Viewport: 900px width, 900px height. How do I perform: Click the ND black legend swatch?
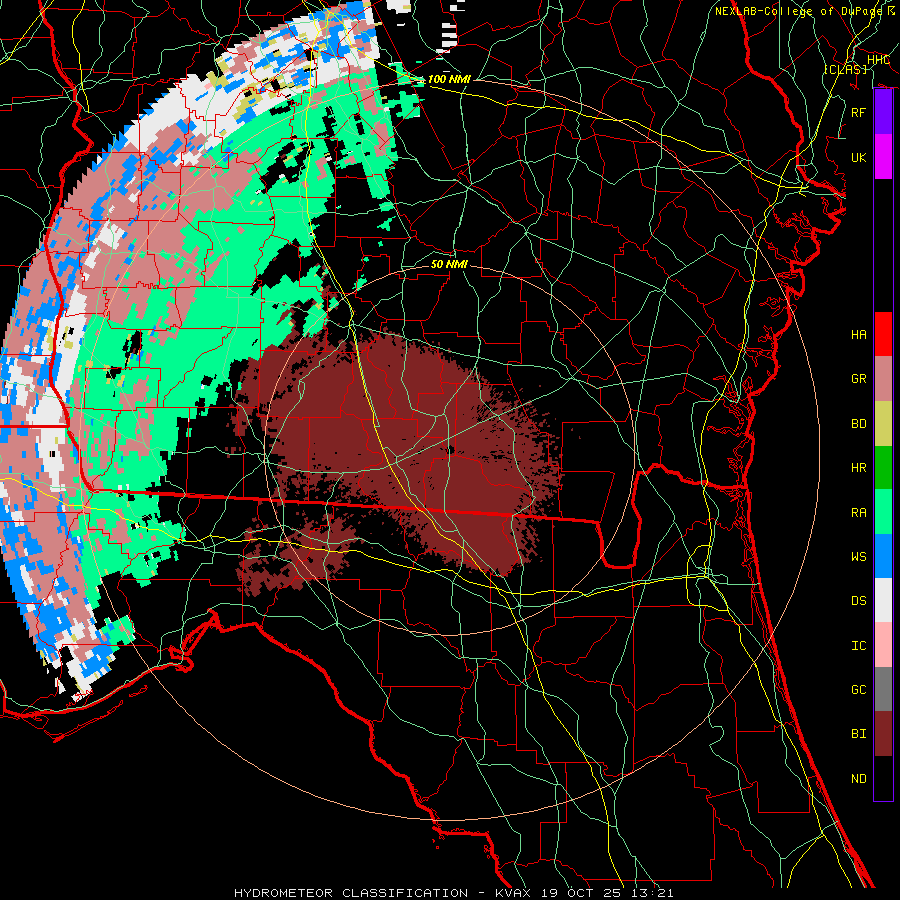click(x=883, y=778)
